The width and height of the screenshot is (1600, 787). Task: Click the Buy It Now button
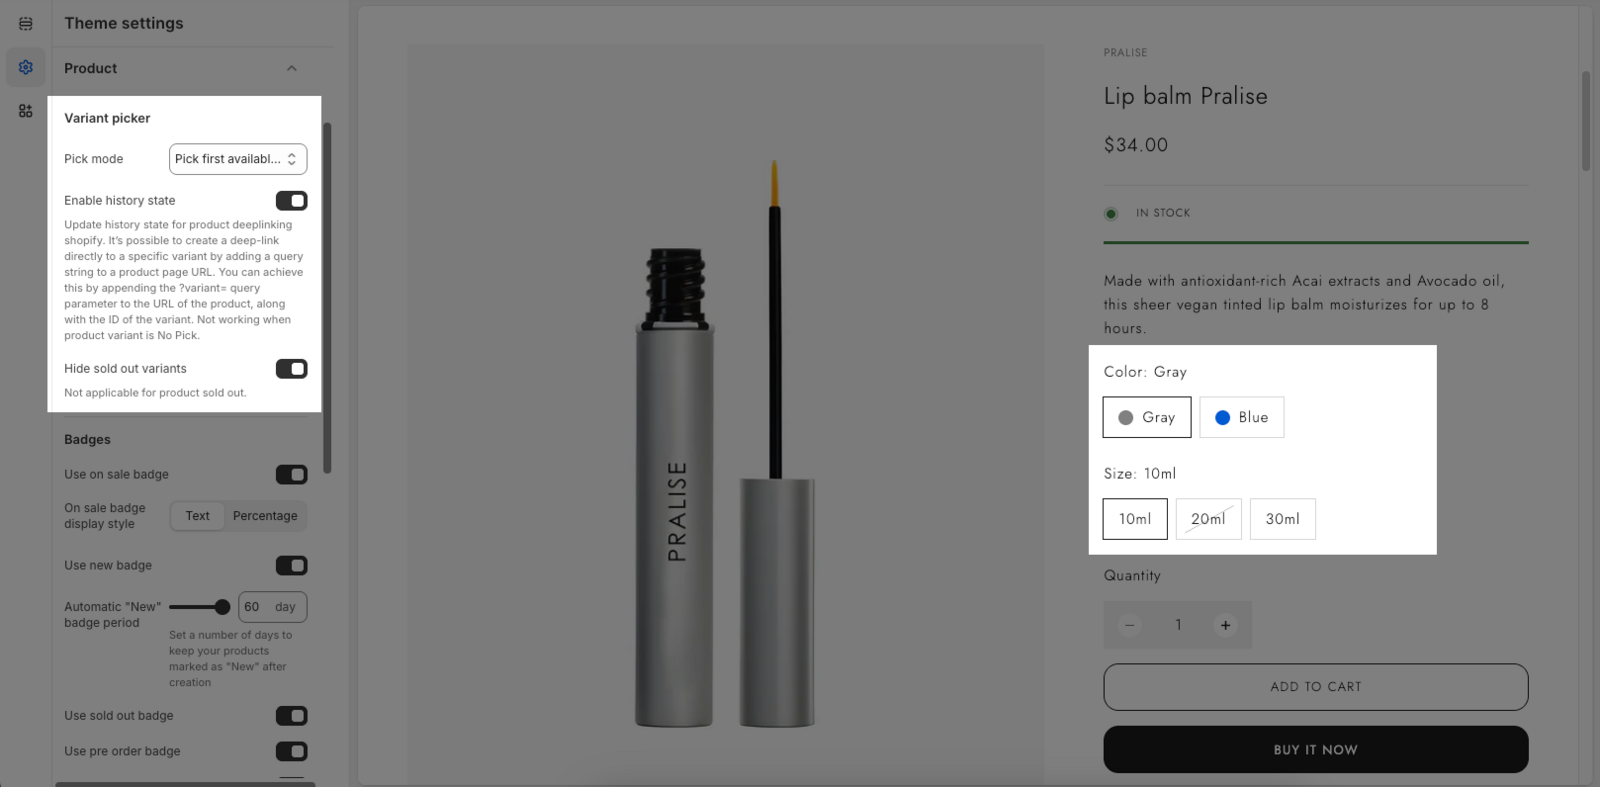1316,750
